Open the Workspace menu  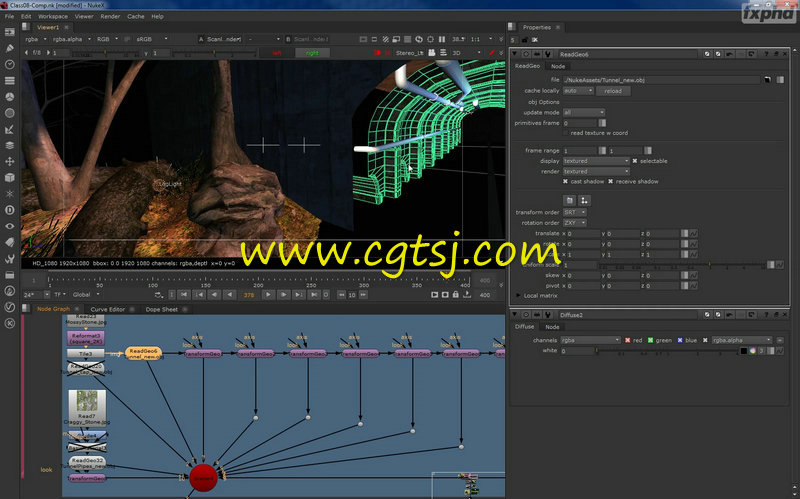click(x=53, y=16)
